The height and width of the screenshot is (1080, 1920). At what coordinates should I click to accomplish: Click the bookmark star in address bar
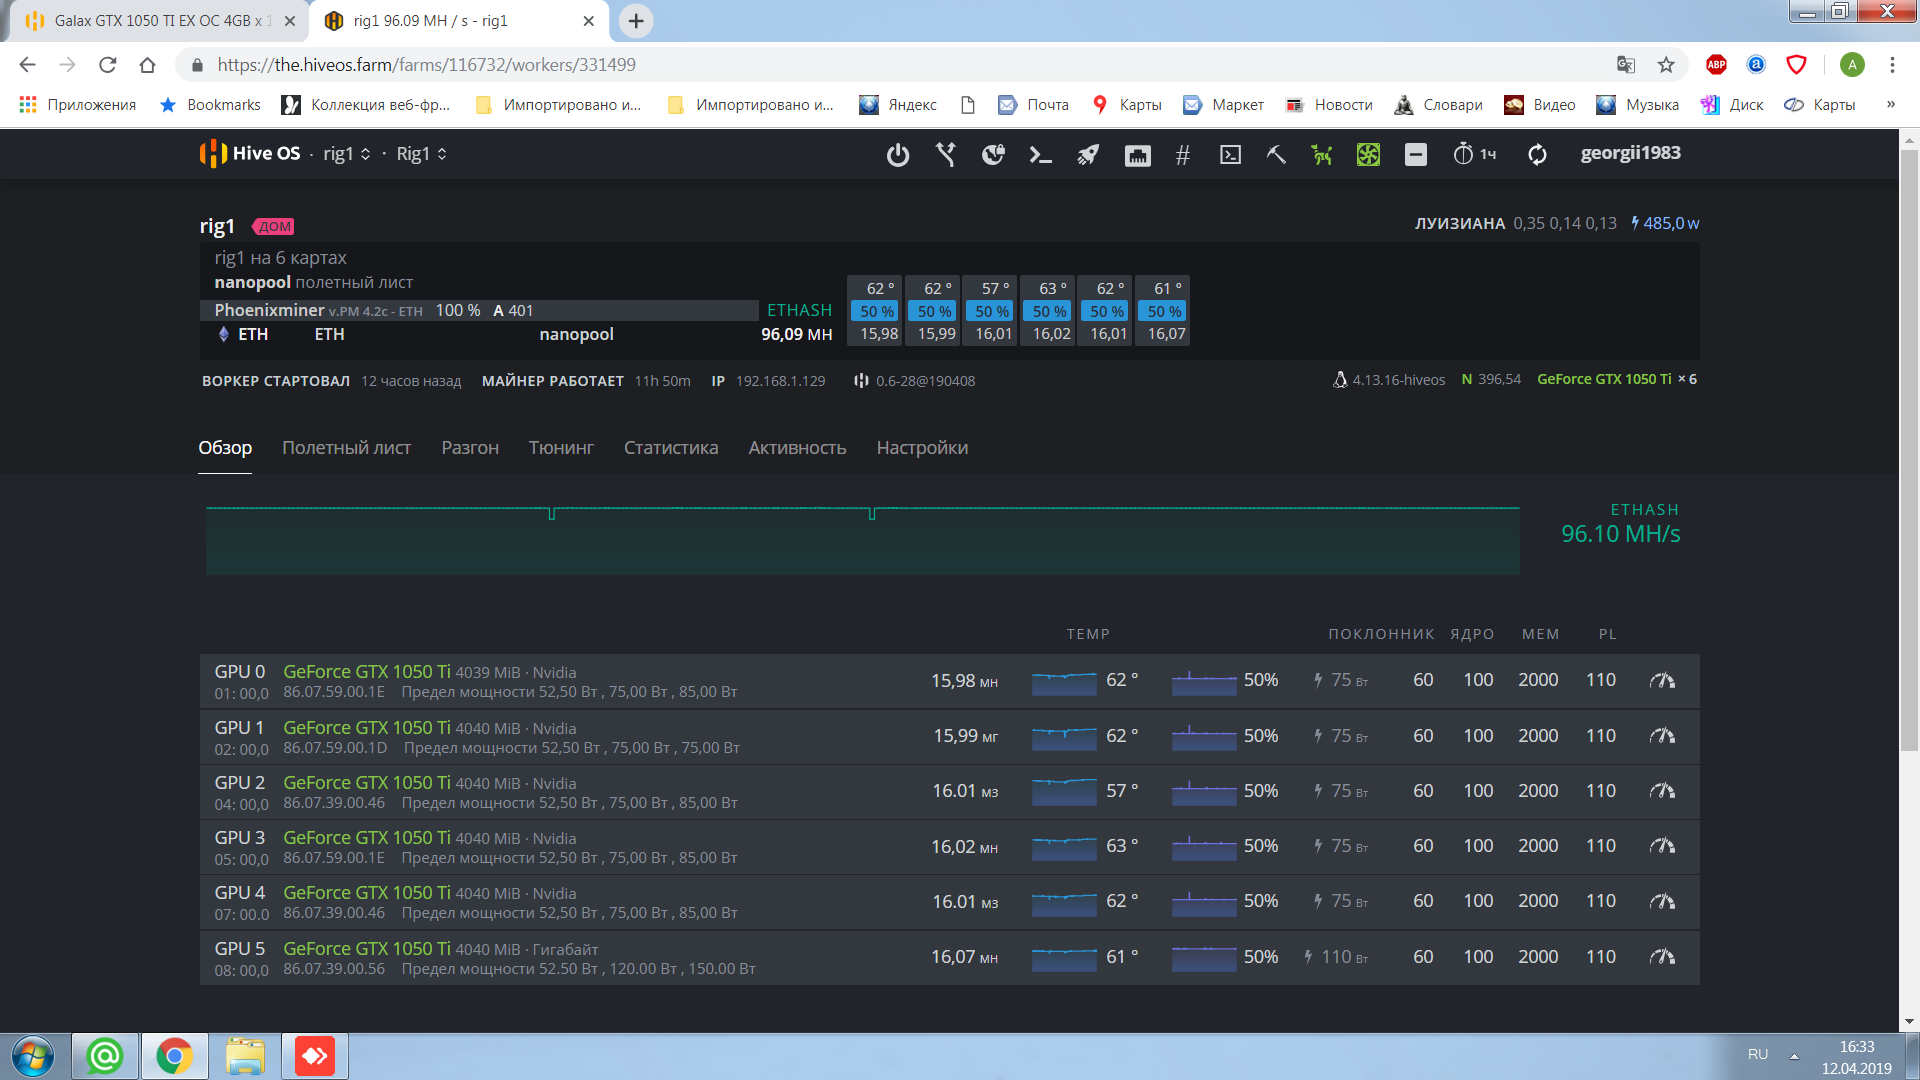[1666, 65]
